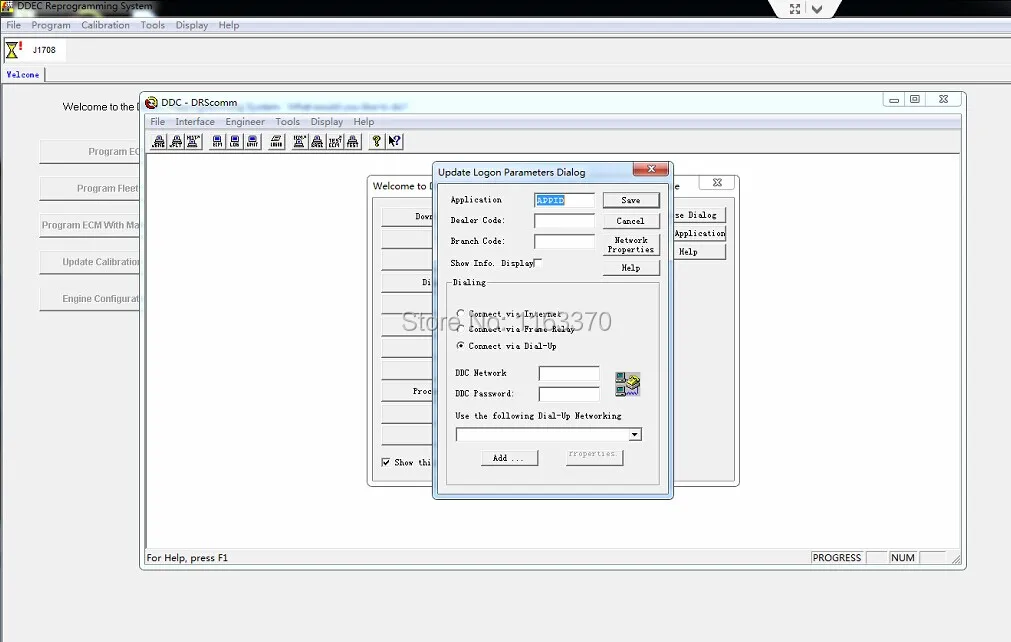Click the Application button in Welcome dialog behind

[700, 233]
